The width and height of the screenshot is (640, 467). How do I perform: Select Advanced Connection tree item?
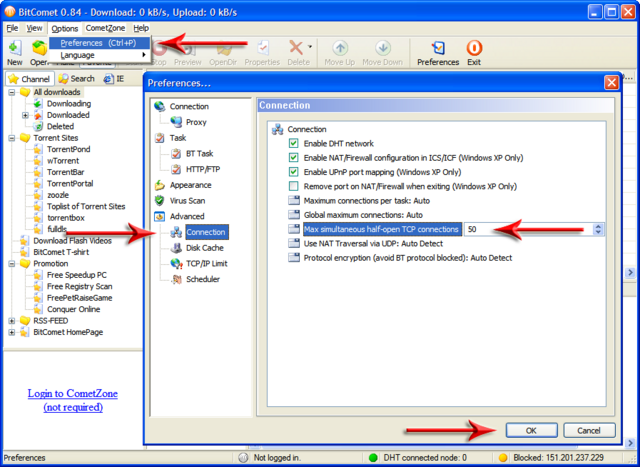coord(206,232)
